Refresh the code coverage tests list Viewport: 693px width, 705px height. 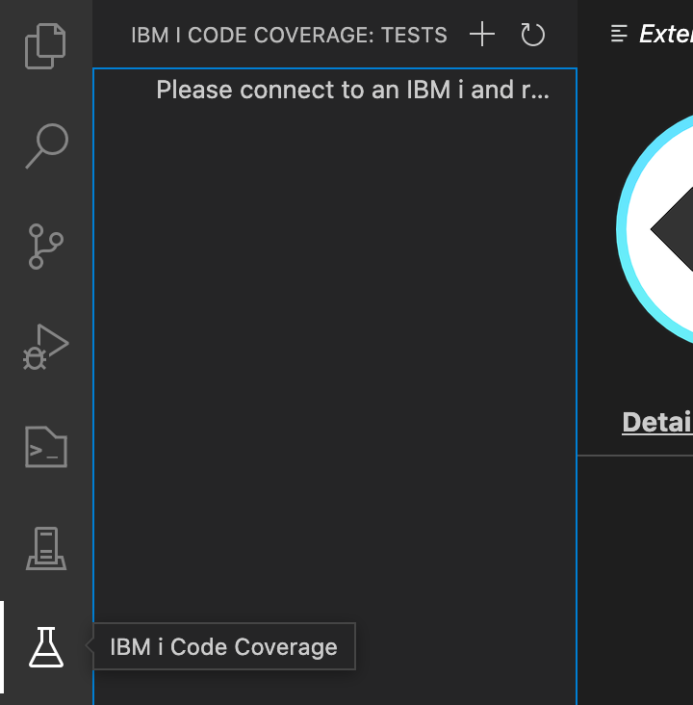533,34
